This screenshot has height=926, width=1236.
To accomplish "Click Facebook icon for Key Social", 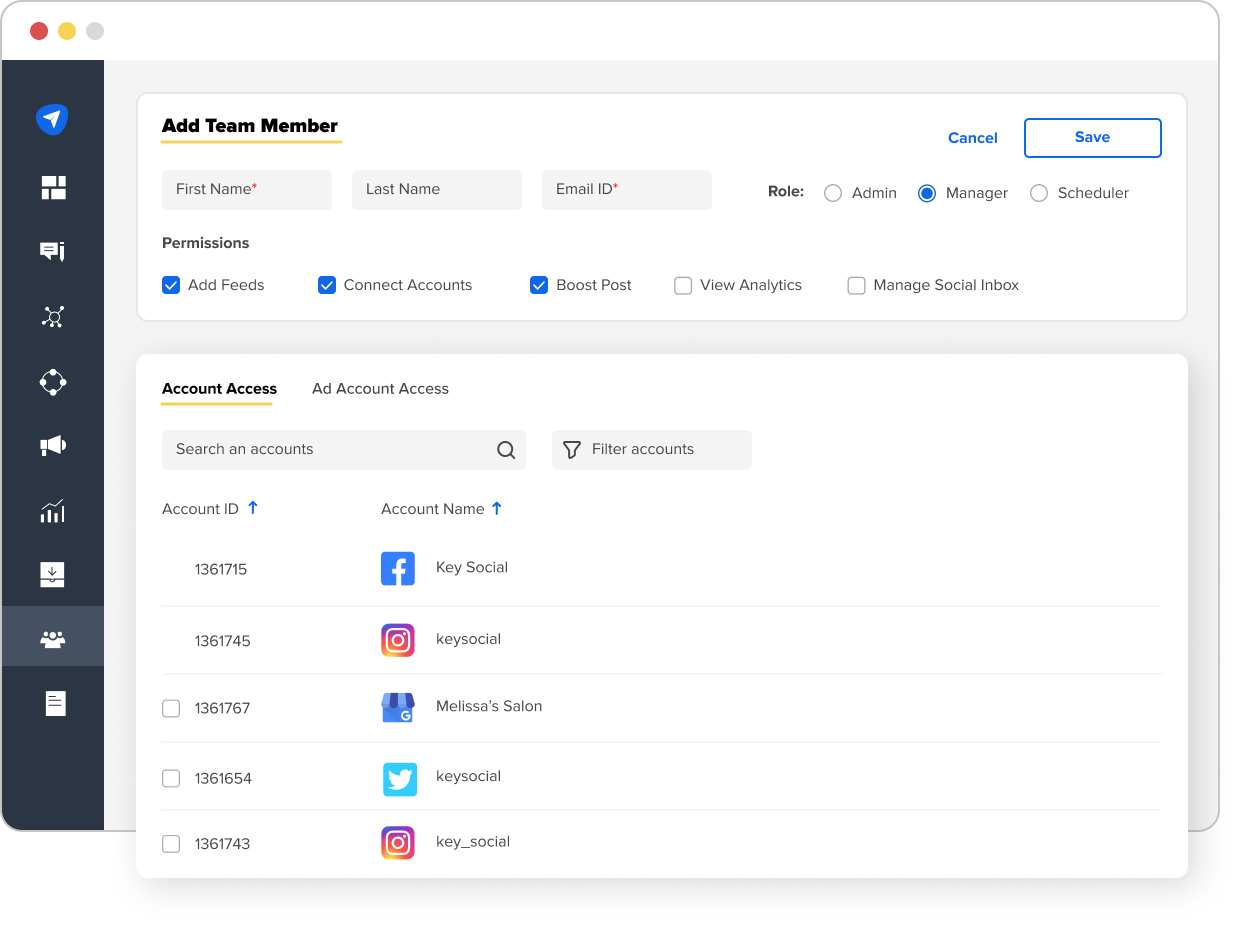I will pos(398,569).
